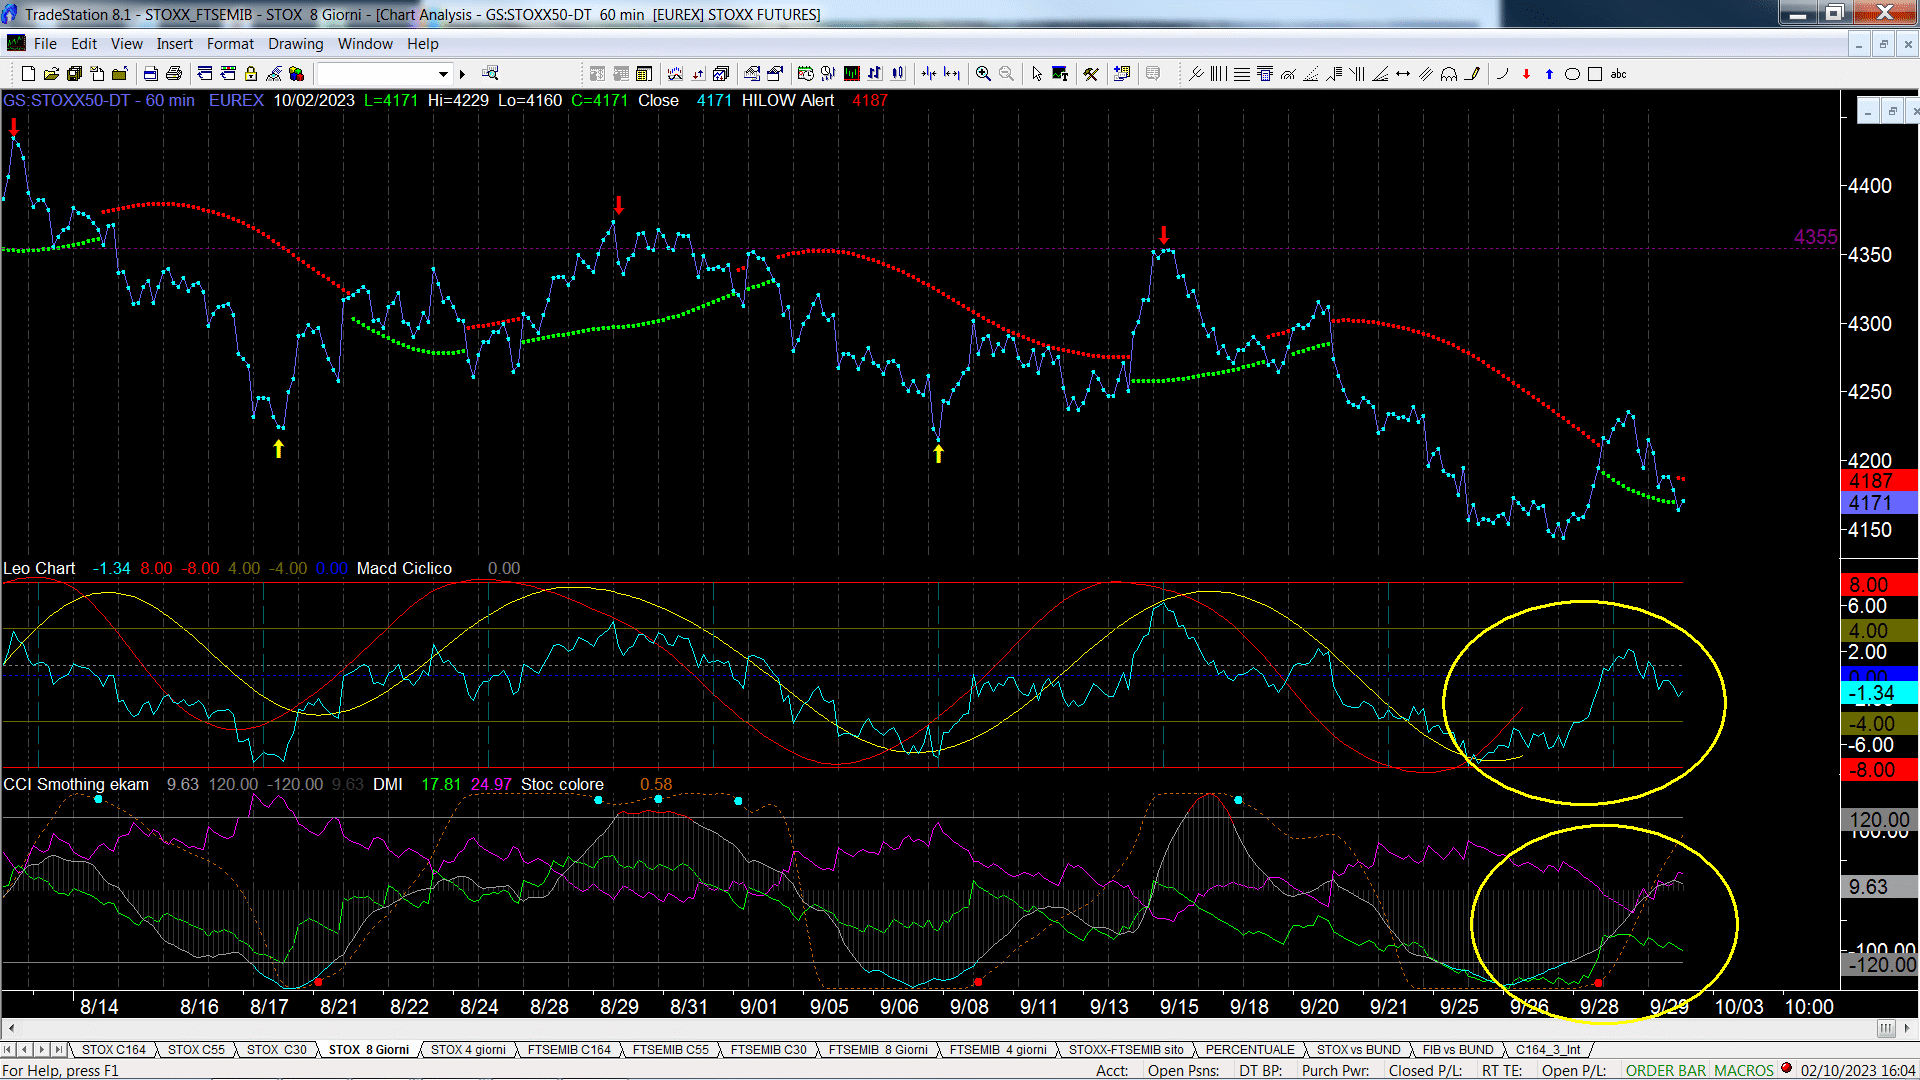The height and width of the screenshot is (1080, 1920).
Task: Click the play arrow next to combo box
Action: [462, 74]
